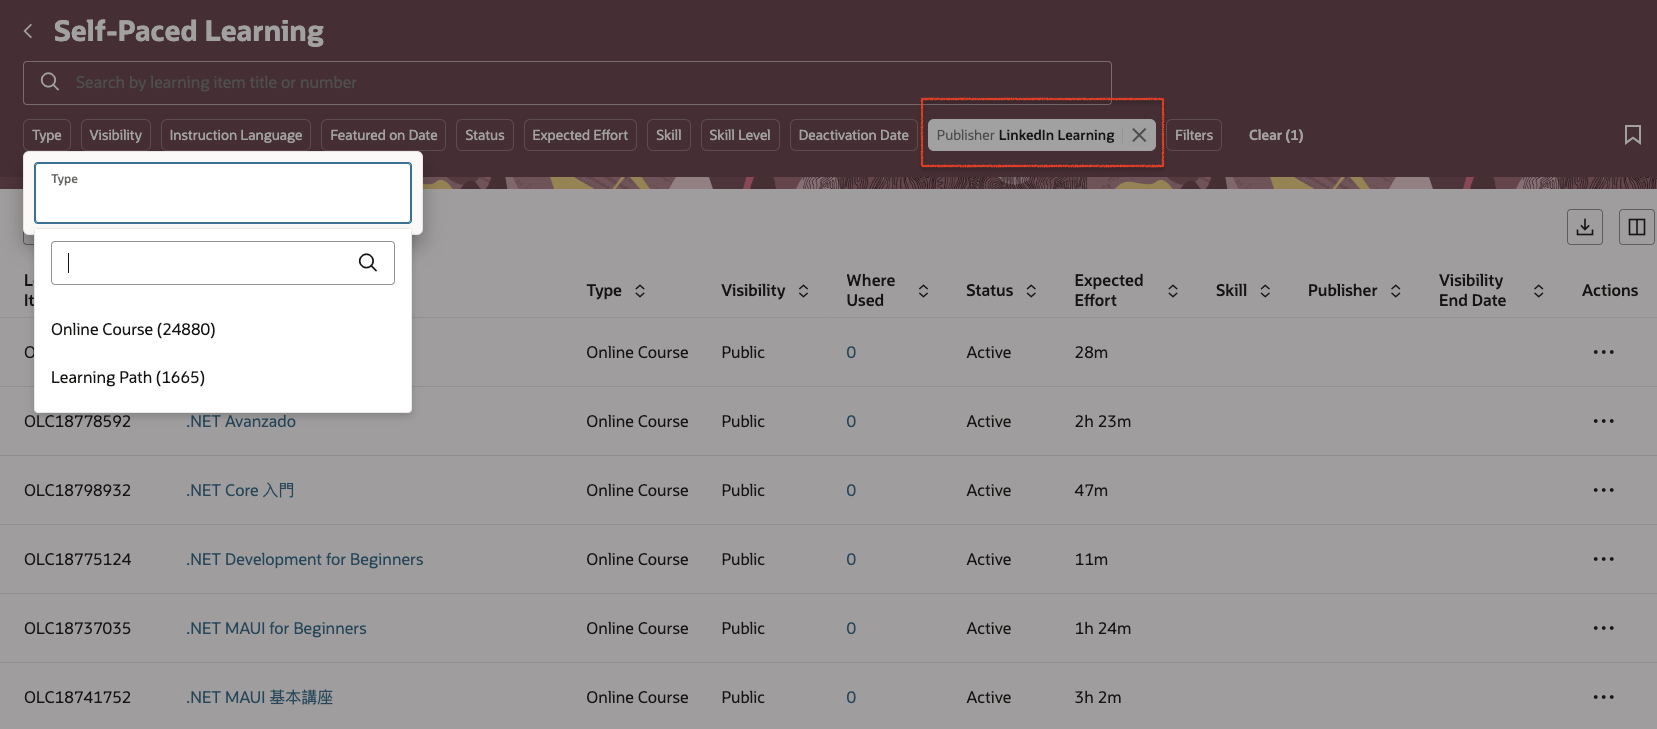Click the magnifier in the Type dropdown search
This screenshot has height=729, width=1657.
tap(368, 262)
